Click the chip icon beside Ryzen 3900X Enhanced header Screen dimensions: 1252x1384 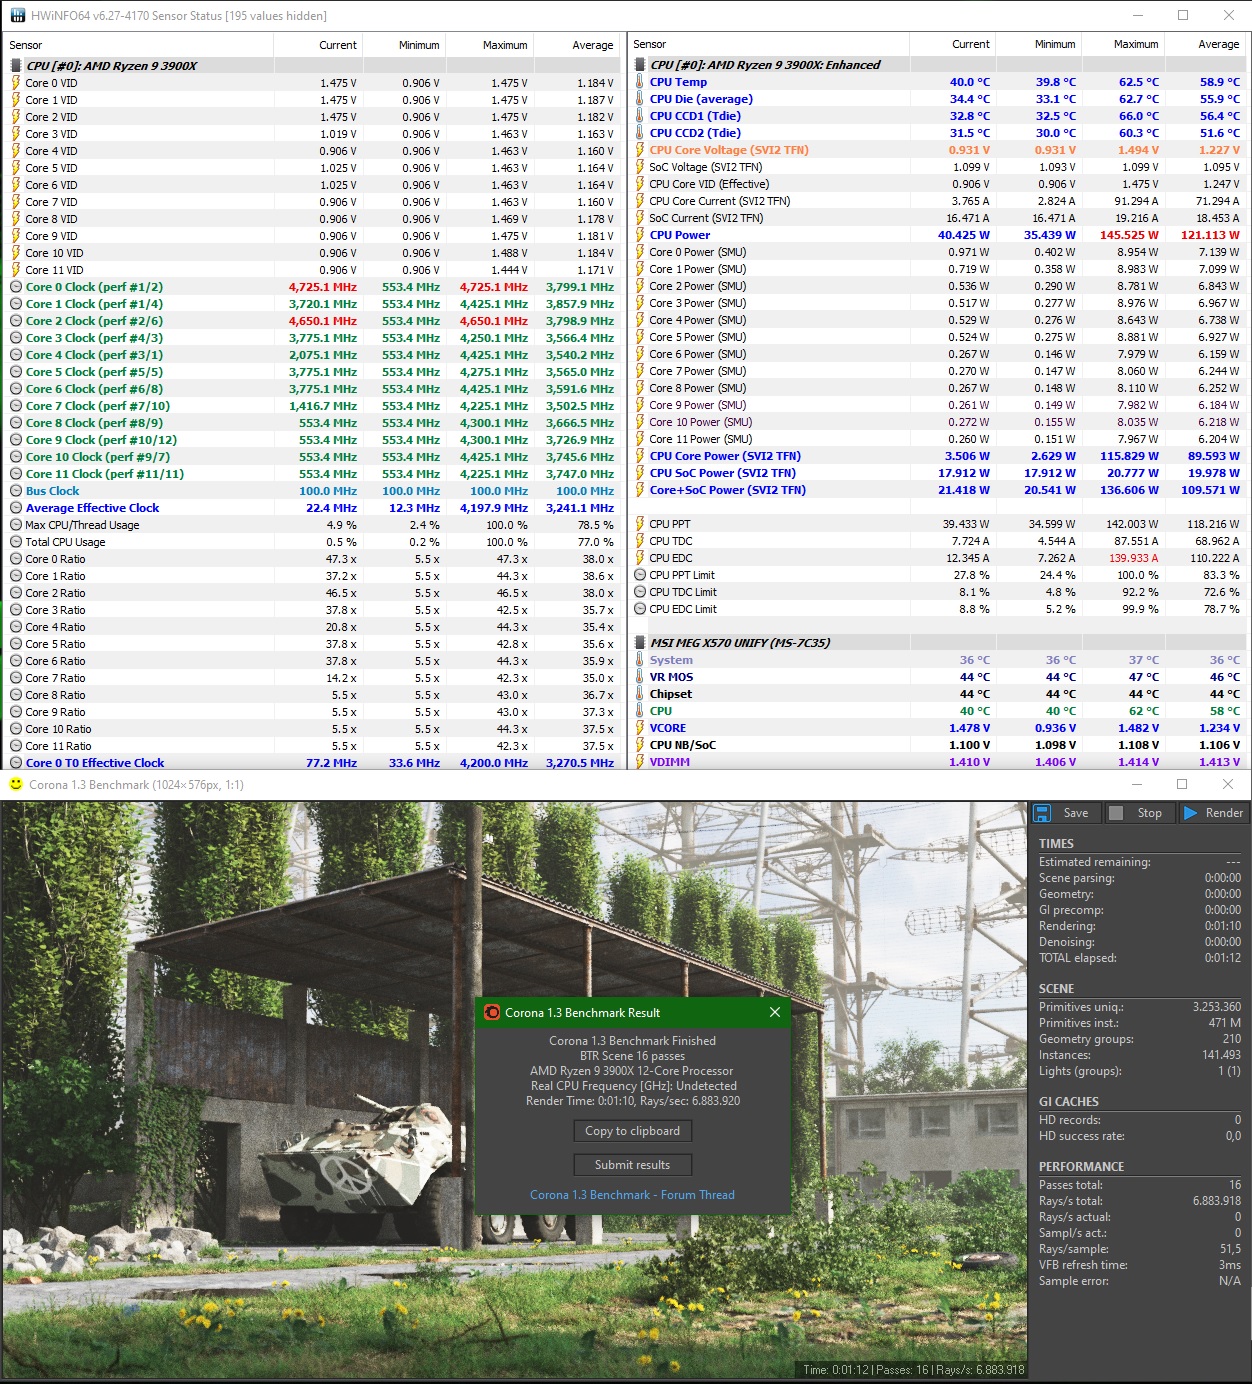640,64
